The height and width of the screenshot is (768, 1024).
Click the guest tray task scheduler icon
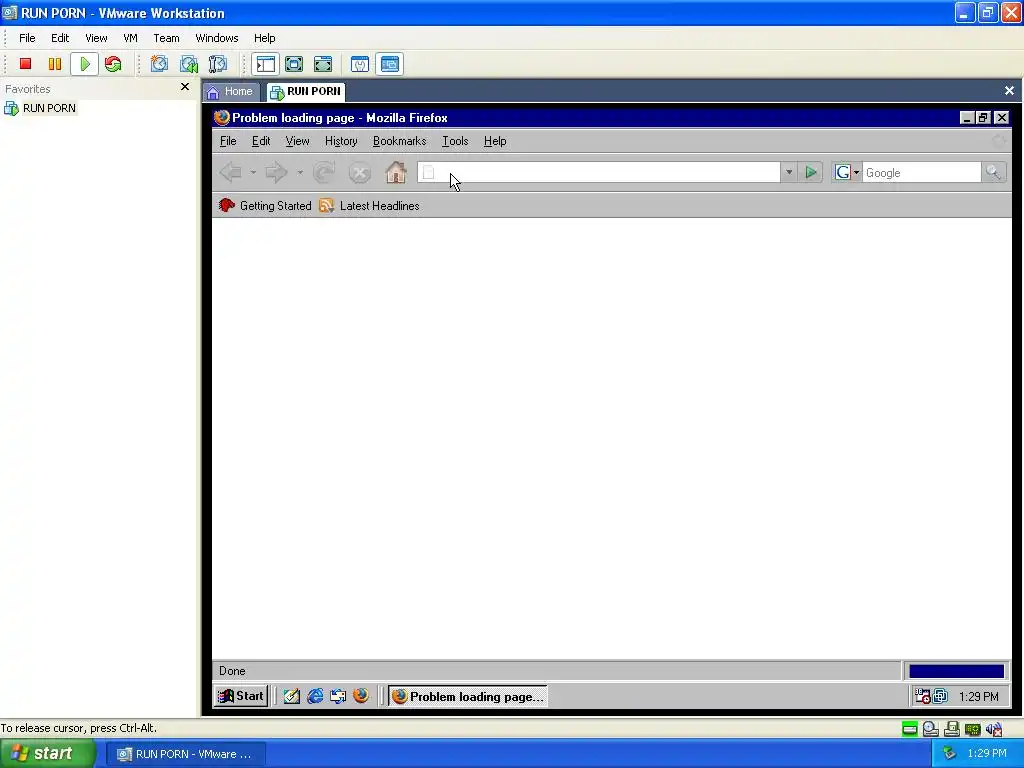pyautogui.click(x=922, y=697)
